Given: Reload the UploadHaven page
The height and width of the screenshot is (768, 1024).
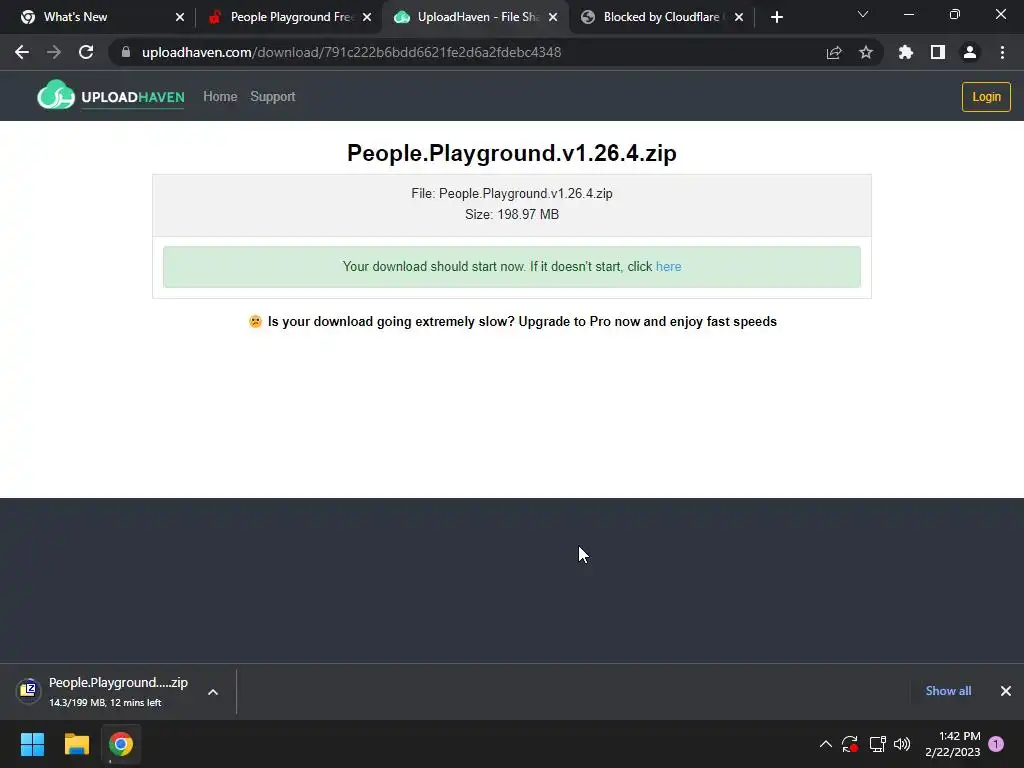Looking at the screenshot, I should tap(86, 52).
